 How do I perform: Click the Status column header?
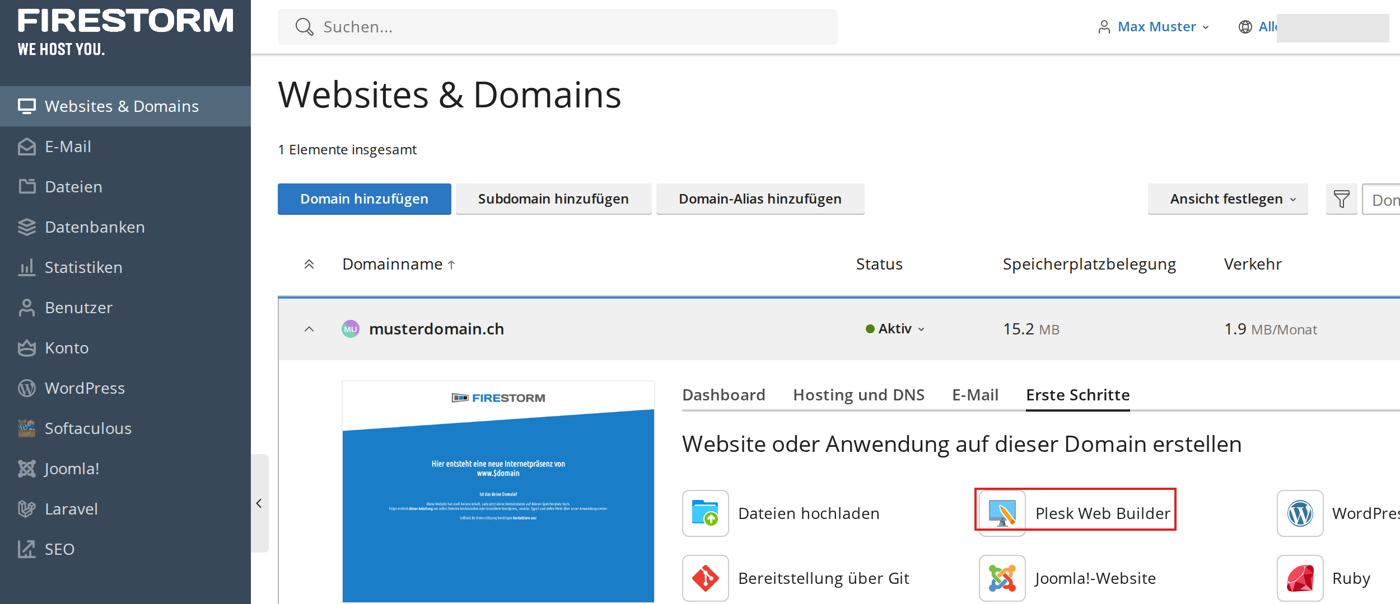click(879, 264)
